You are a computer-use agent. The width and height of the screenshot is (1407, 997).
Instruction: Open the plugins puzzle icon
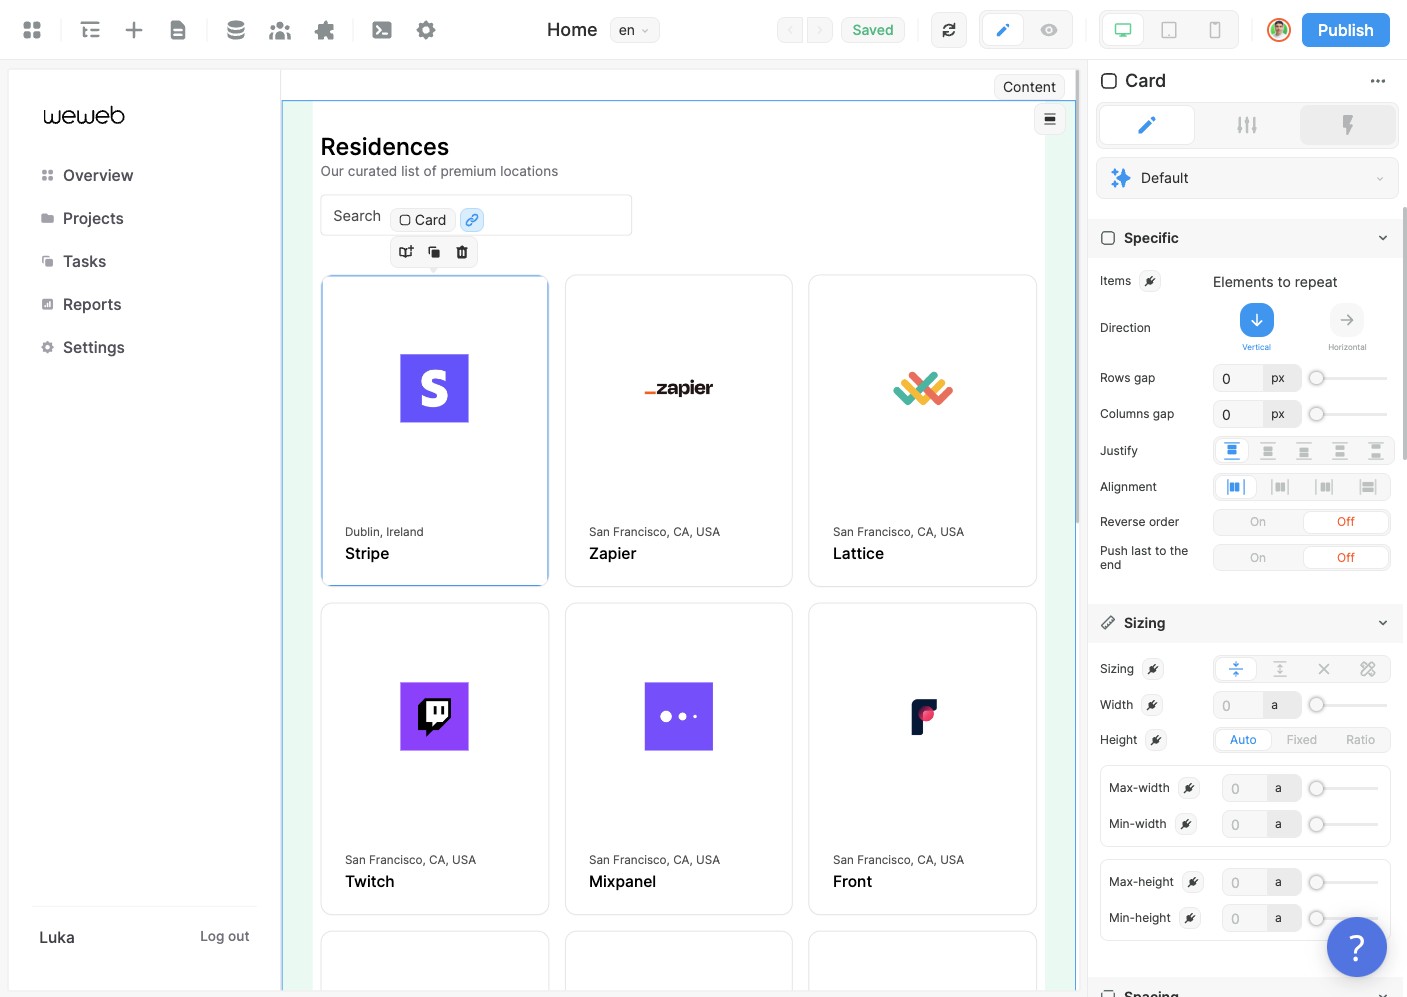324,30
